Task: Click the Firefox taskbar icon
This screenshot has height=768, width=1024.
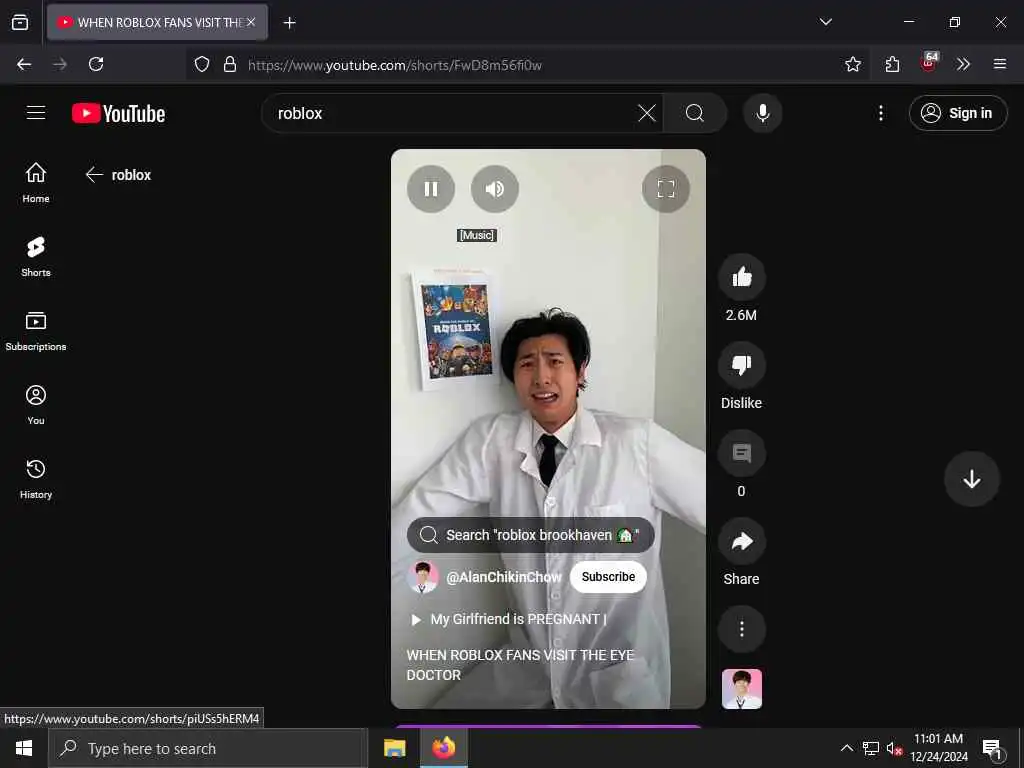Action: (443, 748)
